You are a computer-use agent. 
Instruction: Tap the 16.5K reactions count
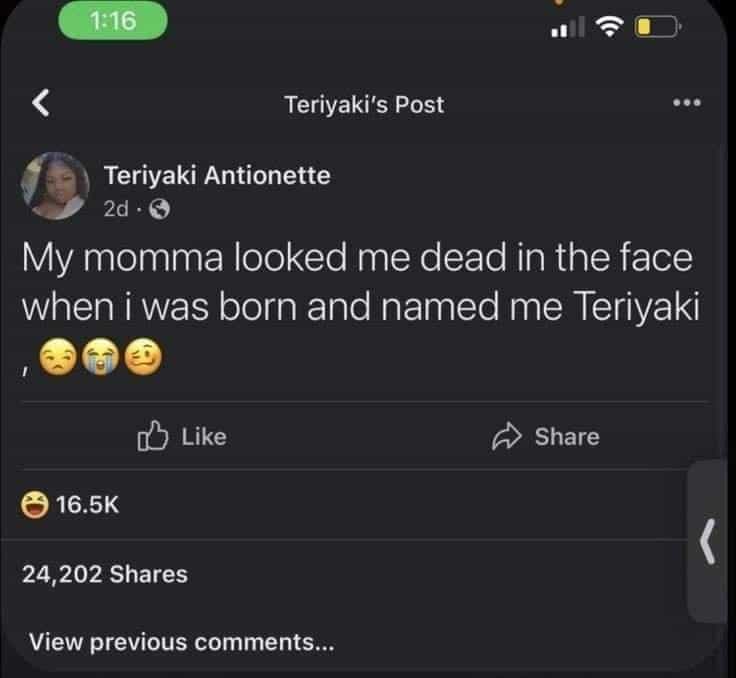[87, 505]
